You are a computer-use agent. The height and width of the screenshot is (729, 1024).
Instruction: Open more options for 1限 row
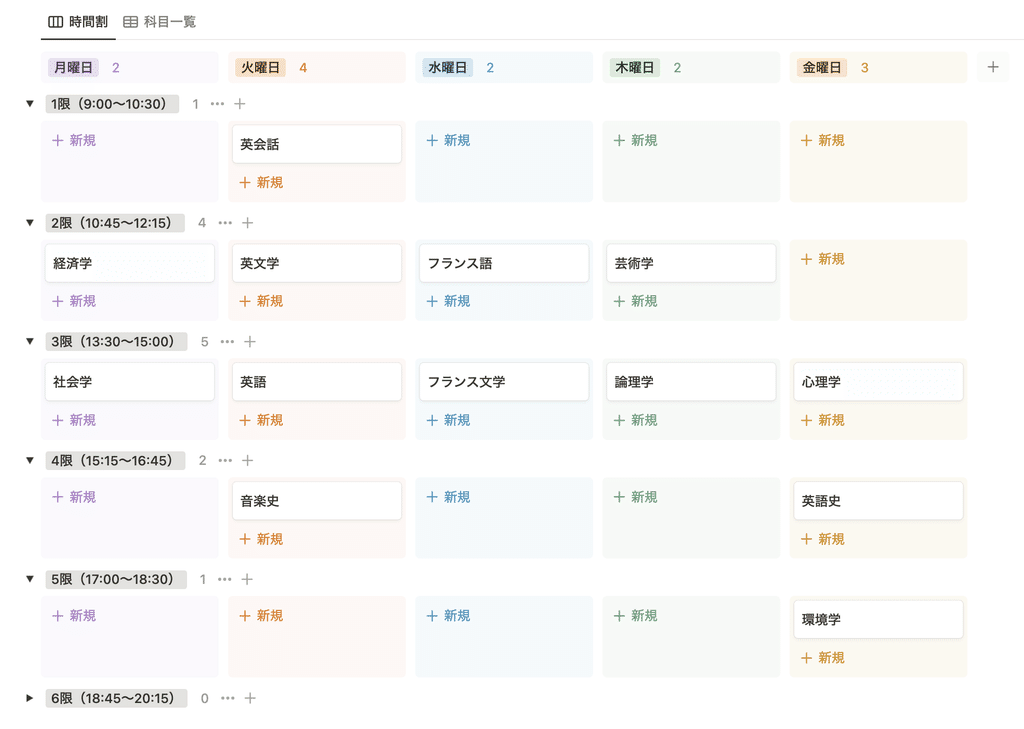click(217, 104)
